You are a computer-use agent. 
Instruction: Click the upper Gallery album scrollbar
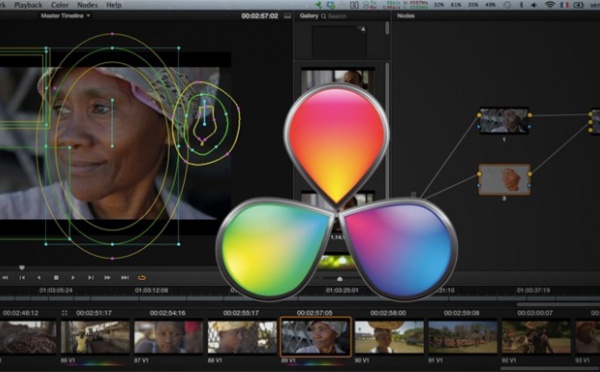[387, 28]
